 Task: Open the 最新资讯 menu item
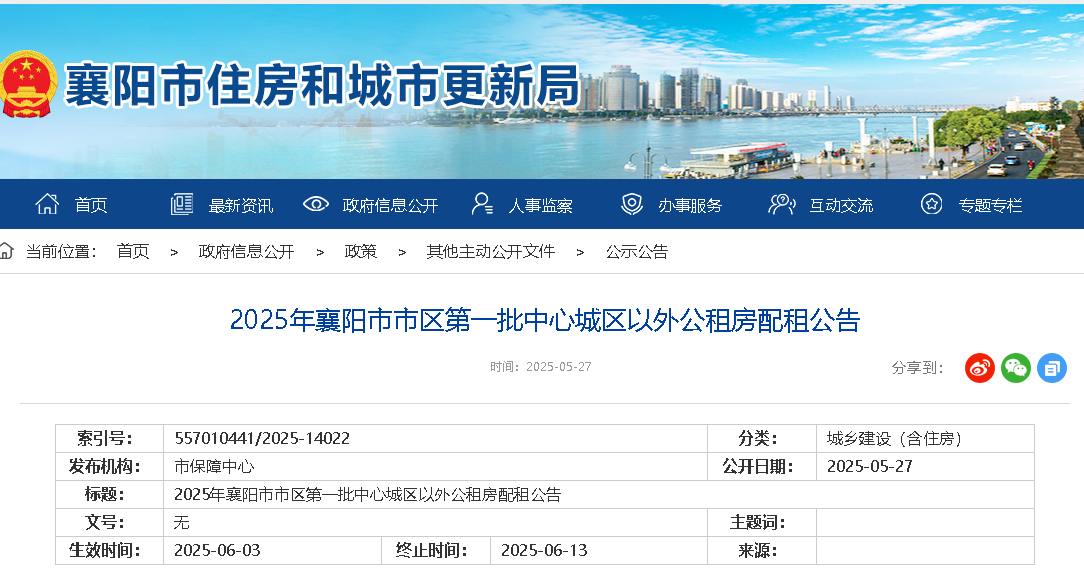240,206
